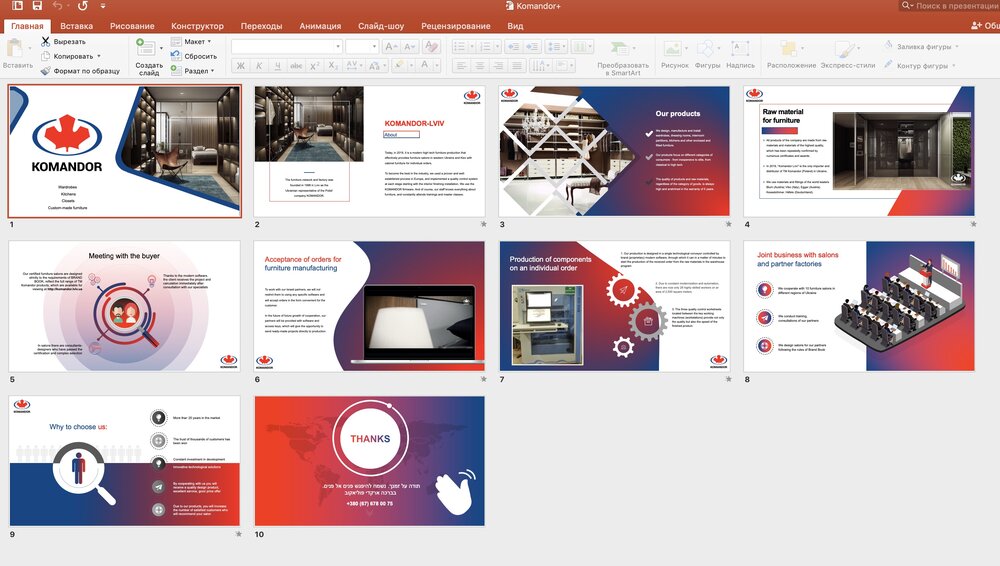The image size is (1000, 566).
Task: Toggle italic formatting (К)
Action: pyautogui.click(x=259, y=66)
